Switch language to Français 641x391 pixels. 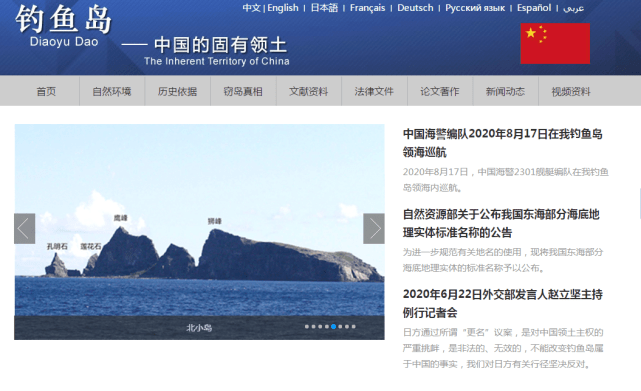pos(368,8)
